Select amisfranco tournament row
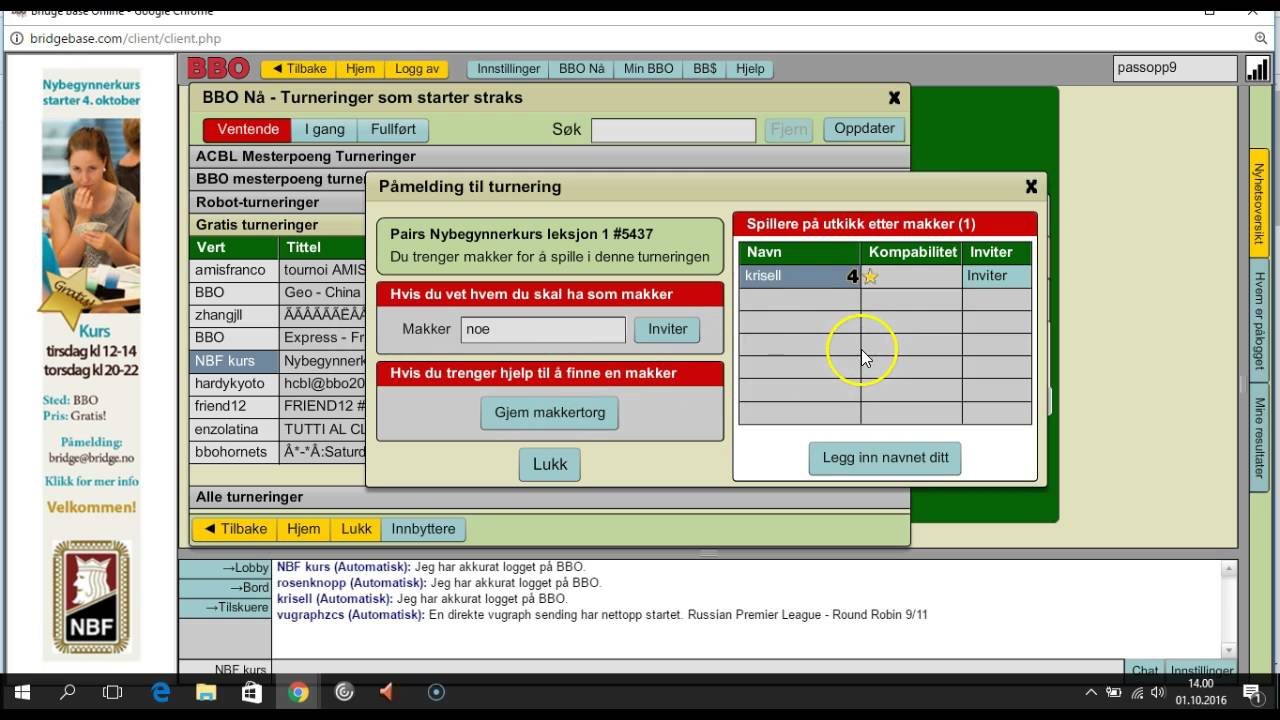The width and height of the screenshot is (1280, 720). click(278, 270)
